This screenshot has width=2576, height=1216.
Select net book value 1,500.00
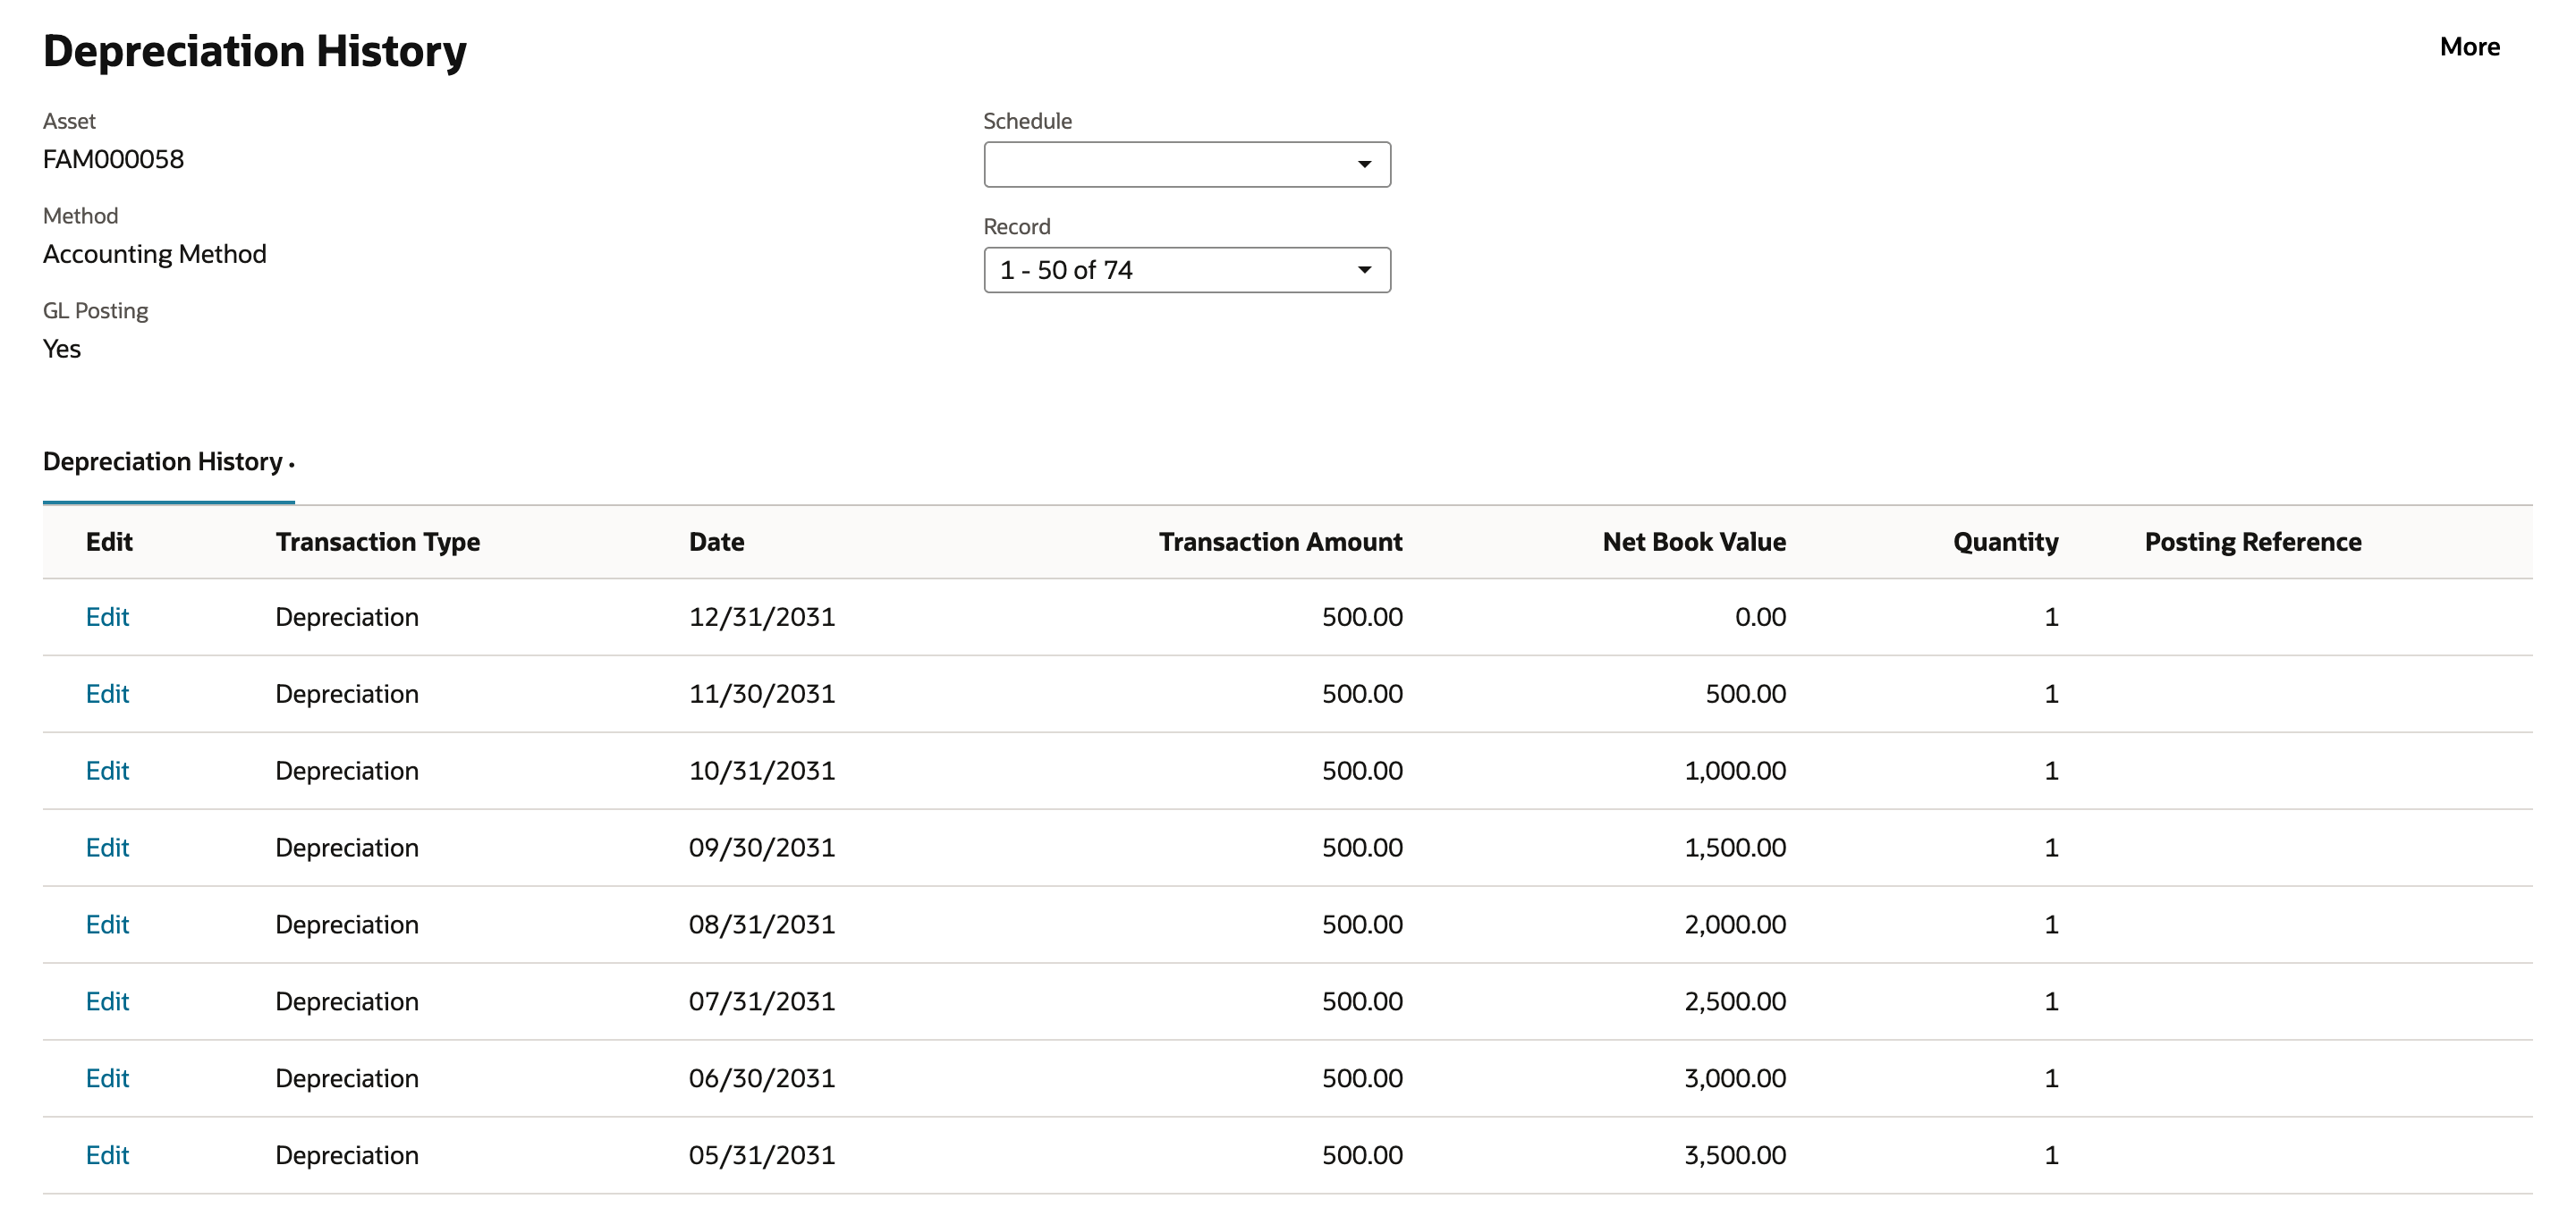(x=1735, y=848)
